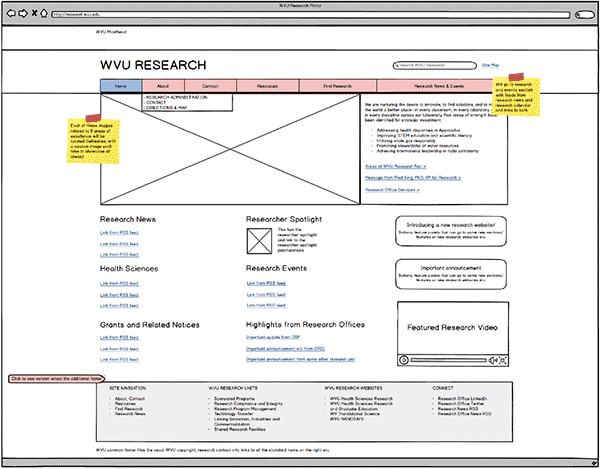Click the browser forward arrow
The width and height of the screenshot is (600, 469).
point(23,15)
